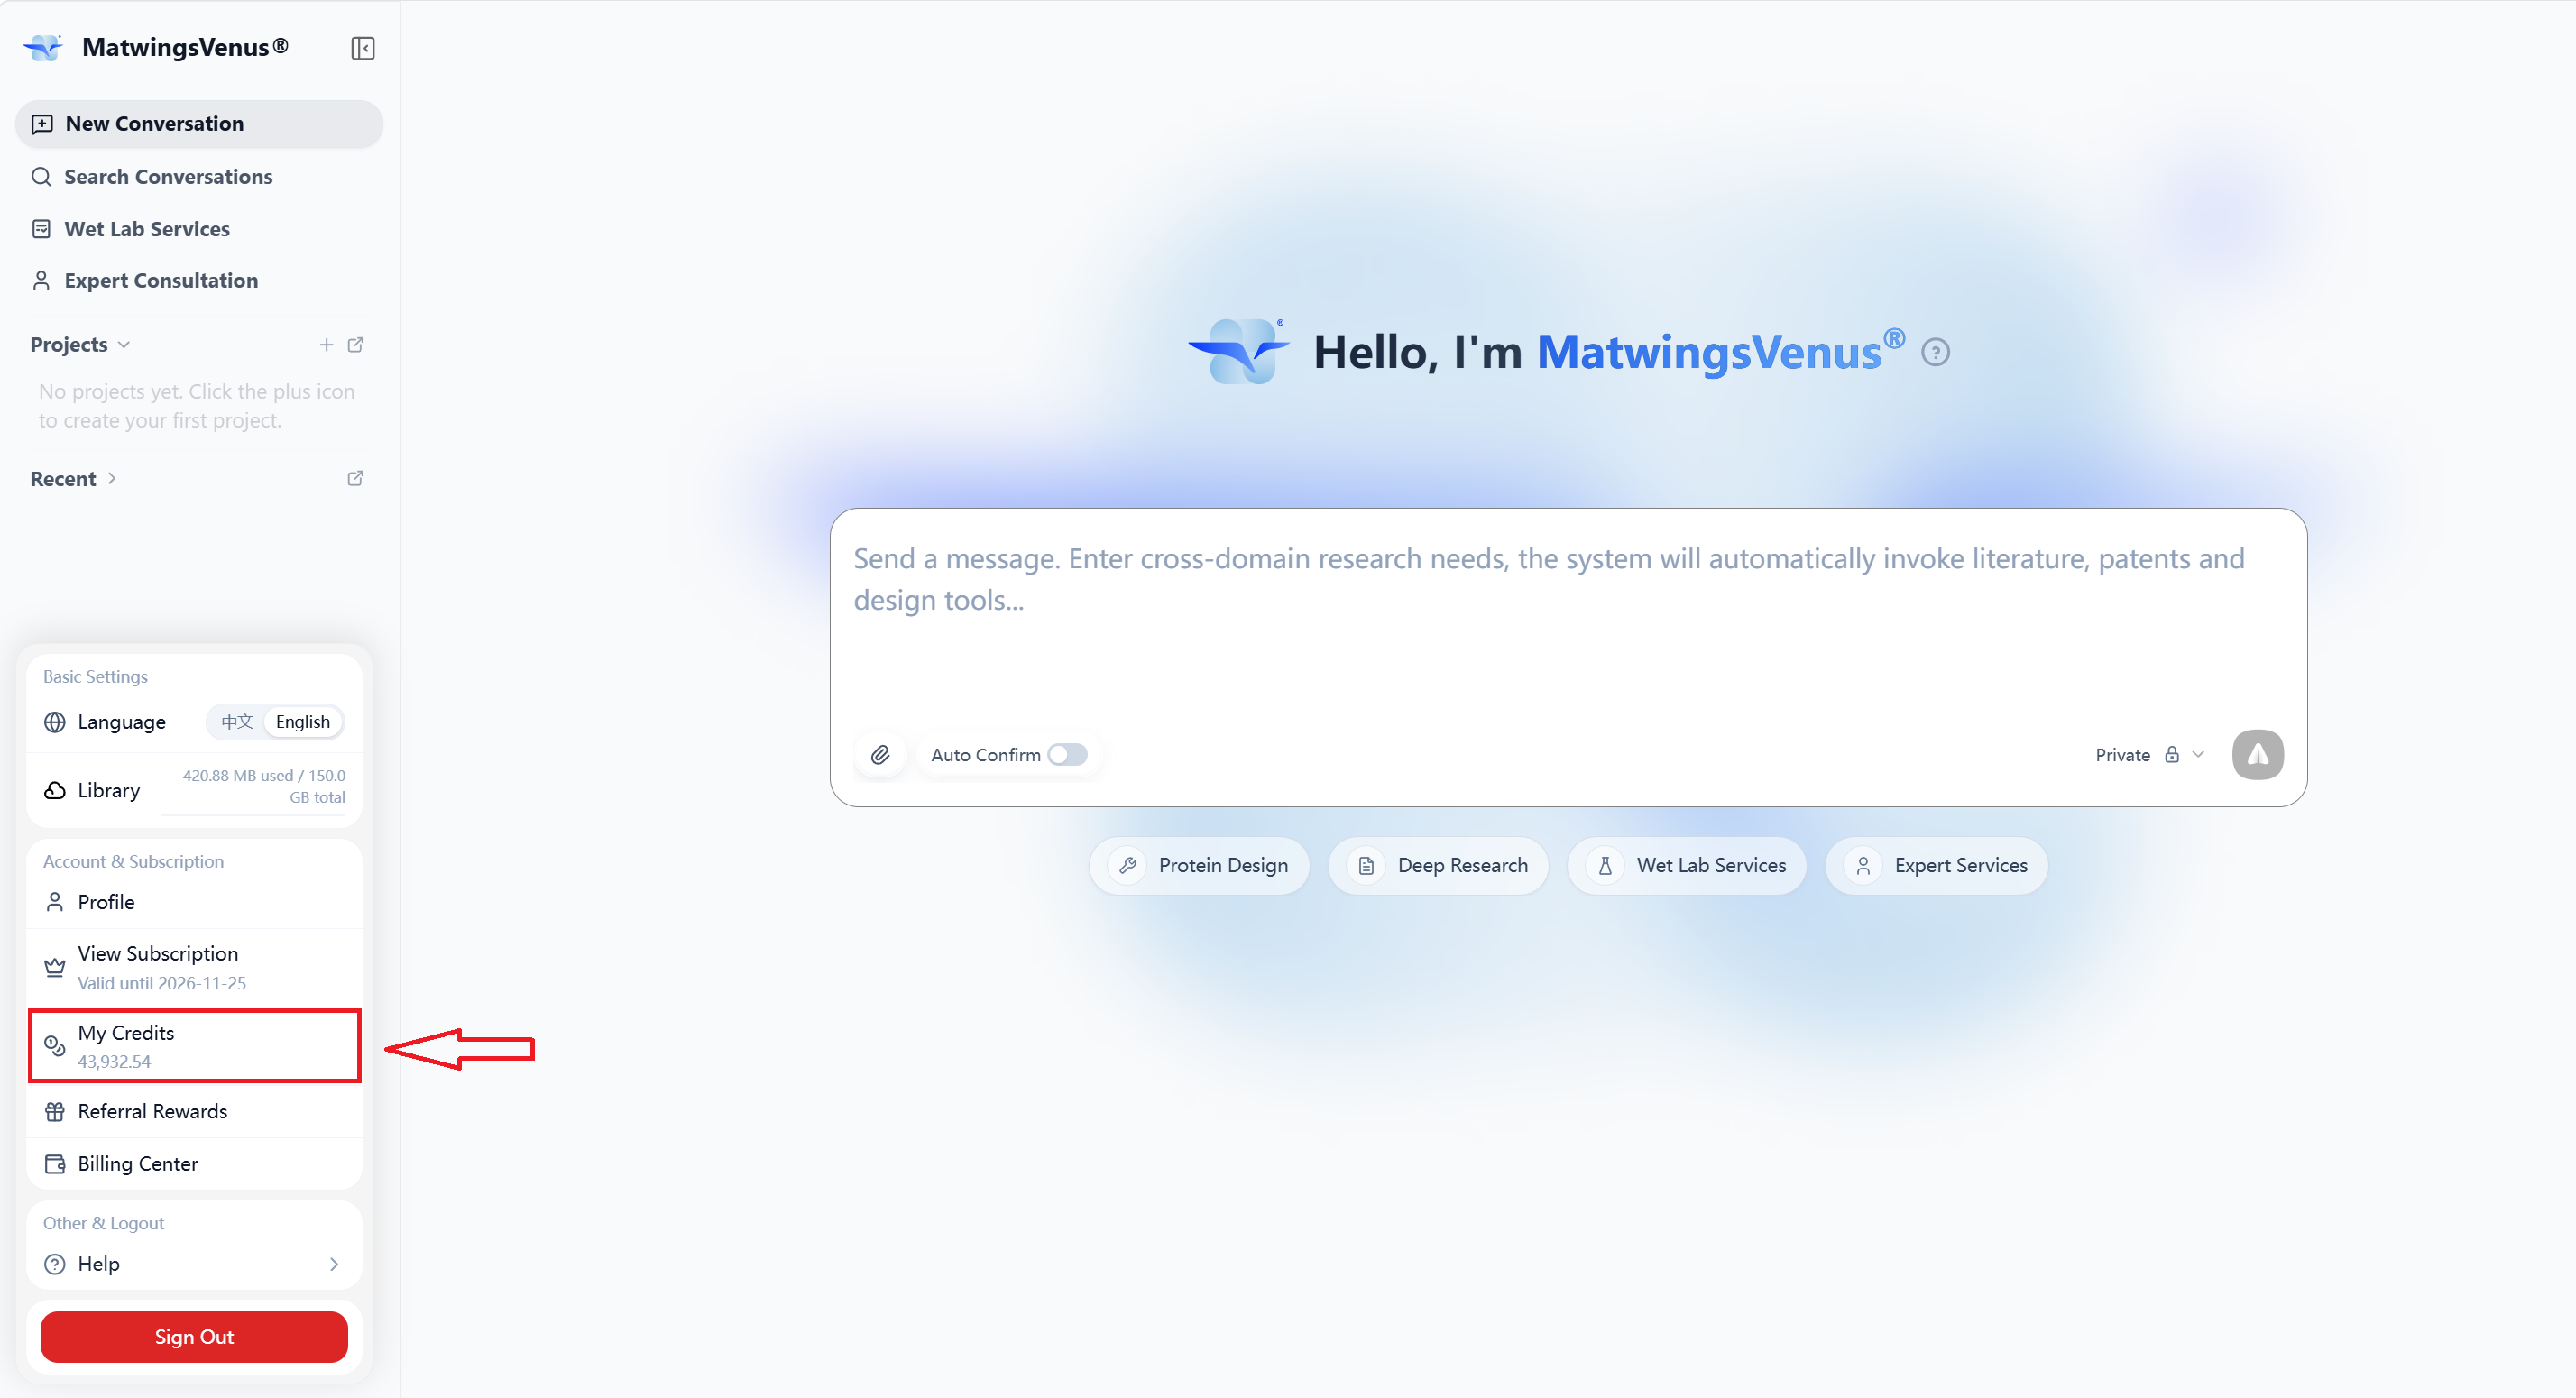Screen dimensions: 2576x1398
Task: Click the credits value '43,932.54'
Action: pos(115,1062)
